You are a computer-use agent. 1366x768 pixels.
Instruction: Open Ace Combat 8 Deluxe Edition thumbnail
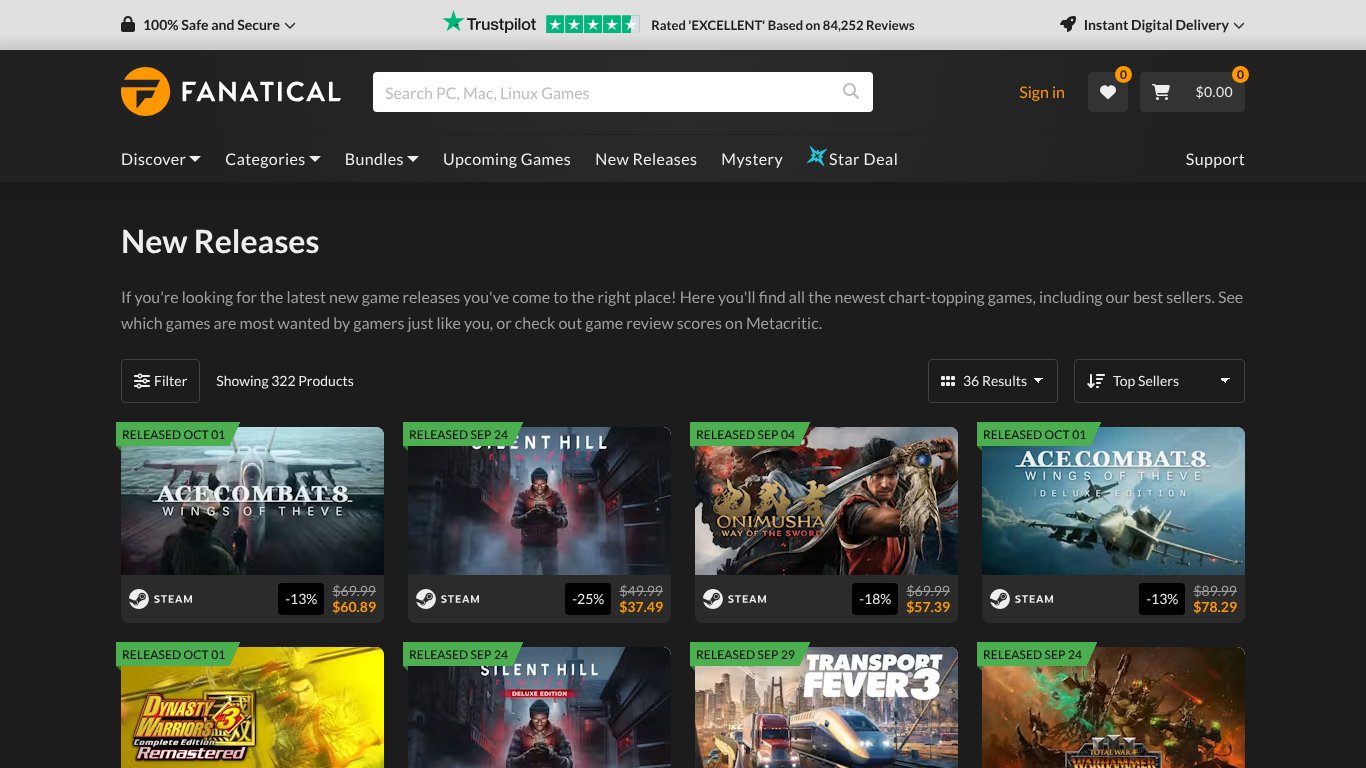pos(1113,501)
